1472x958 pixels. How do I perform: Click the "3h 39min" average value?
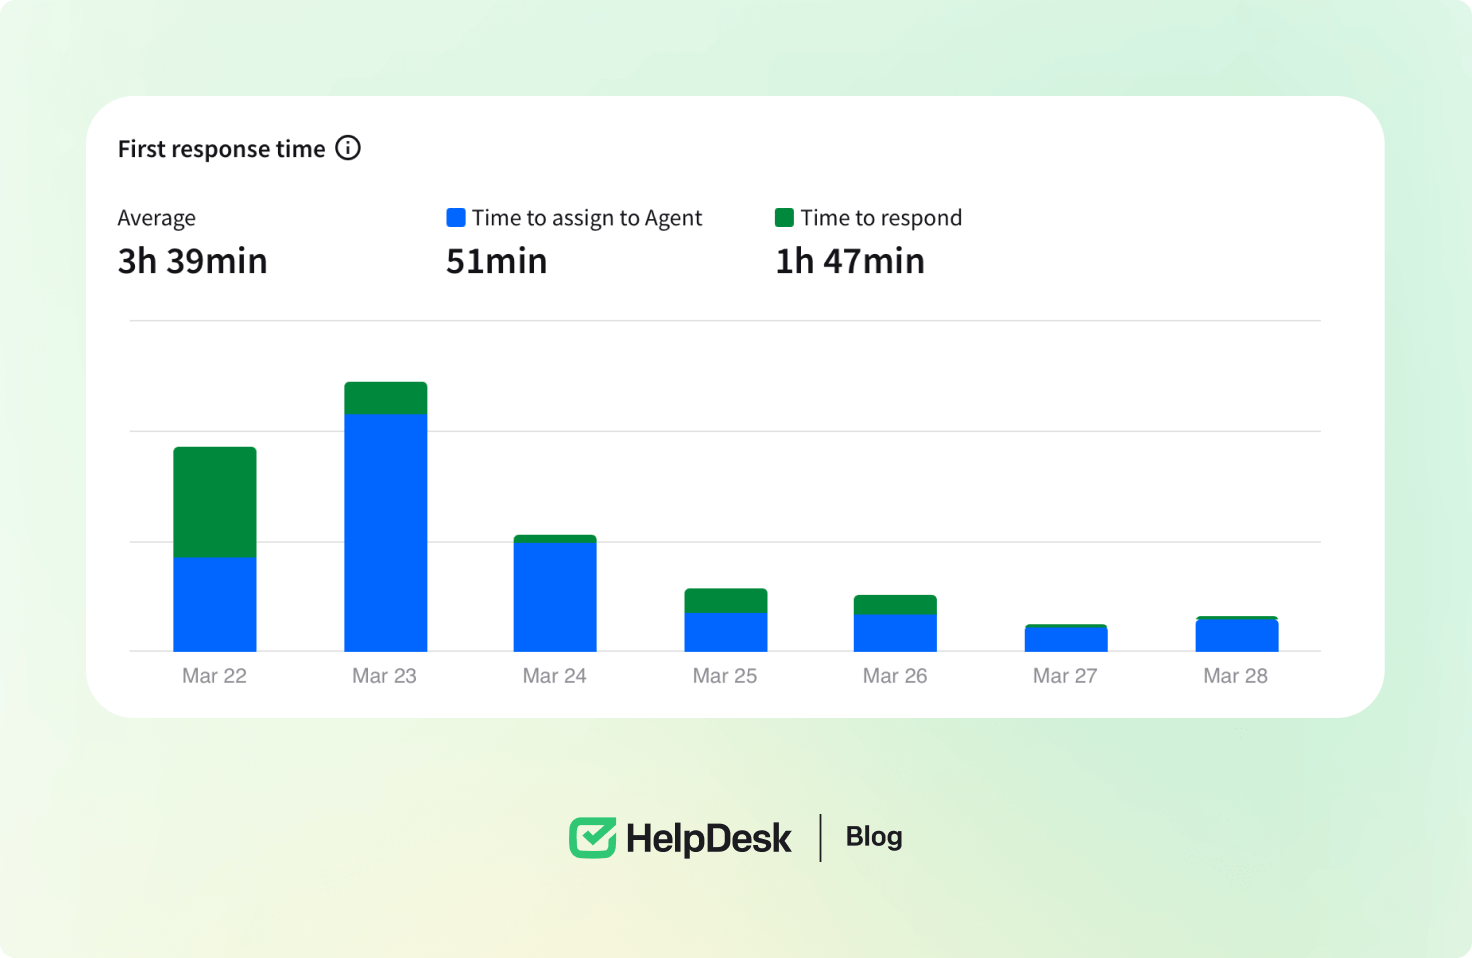[x=193, y=261]
